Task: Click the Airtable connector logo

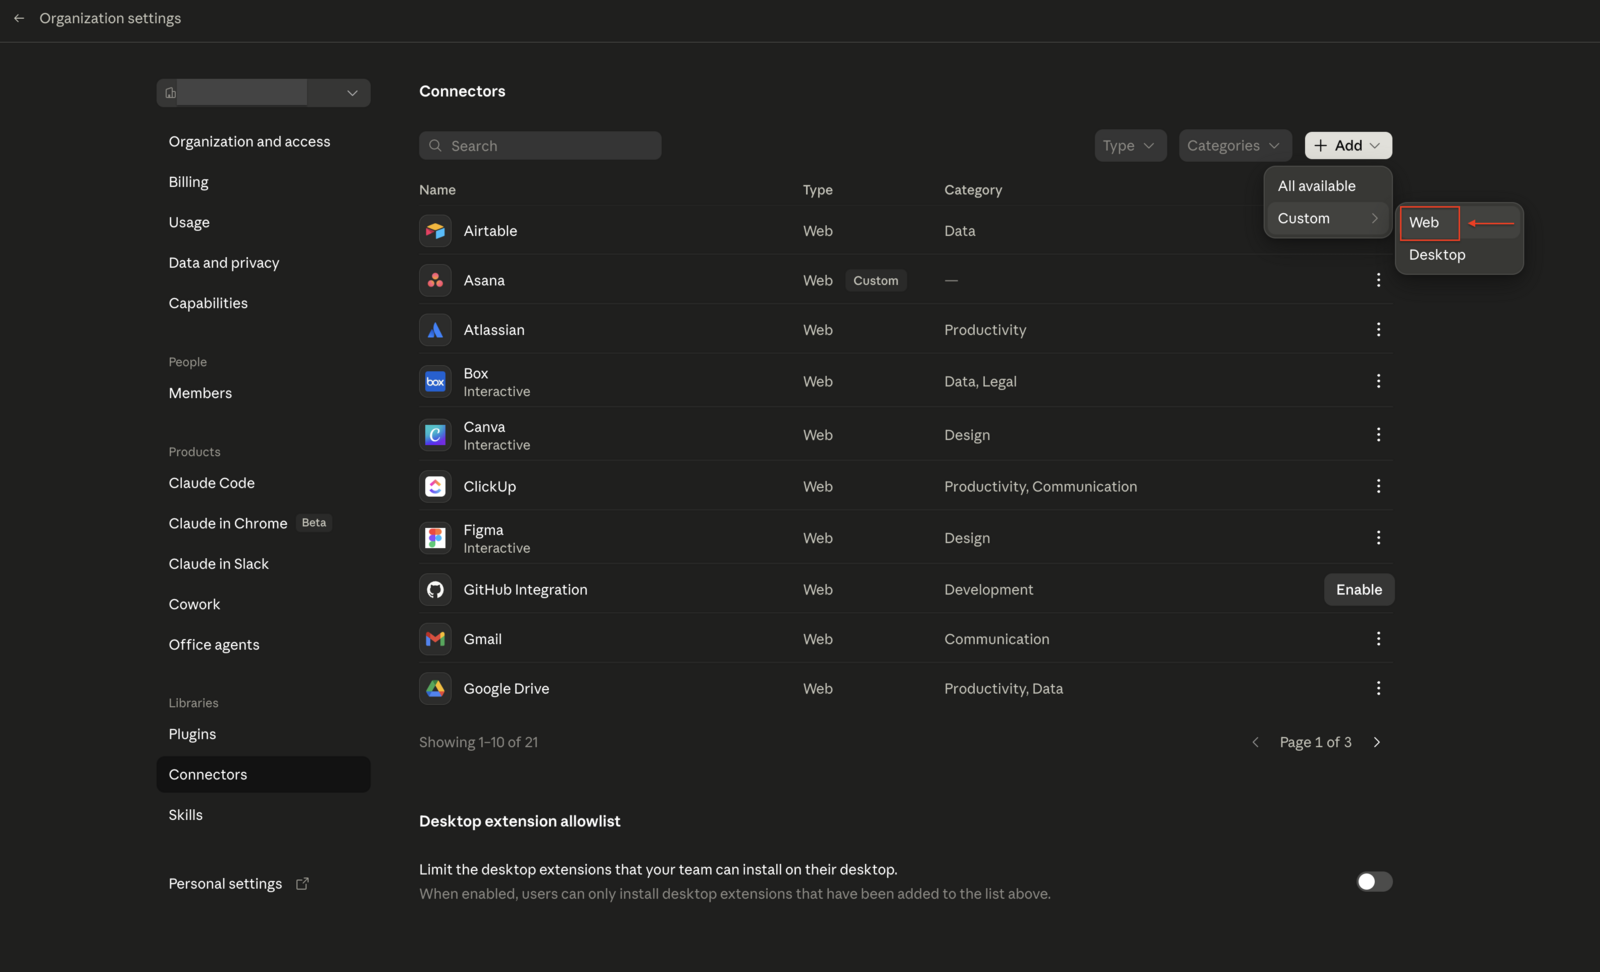Action: pyautogui.click(x=435, y=231)
